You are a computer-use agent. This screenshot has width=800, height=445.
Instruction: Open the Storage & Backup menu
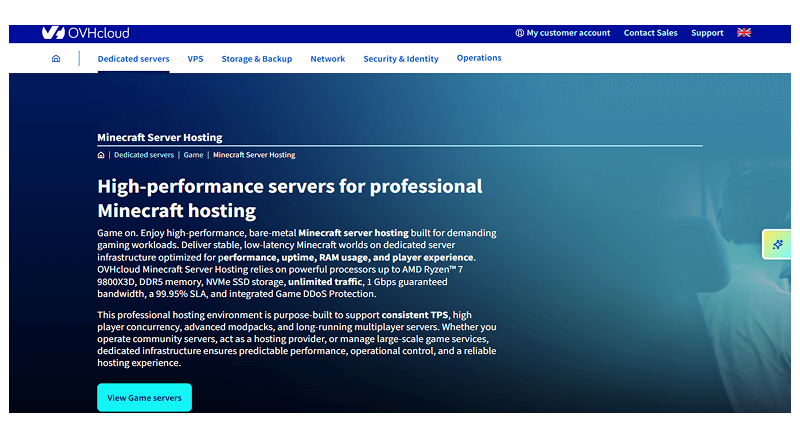click(257, 59)
